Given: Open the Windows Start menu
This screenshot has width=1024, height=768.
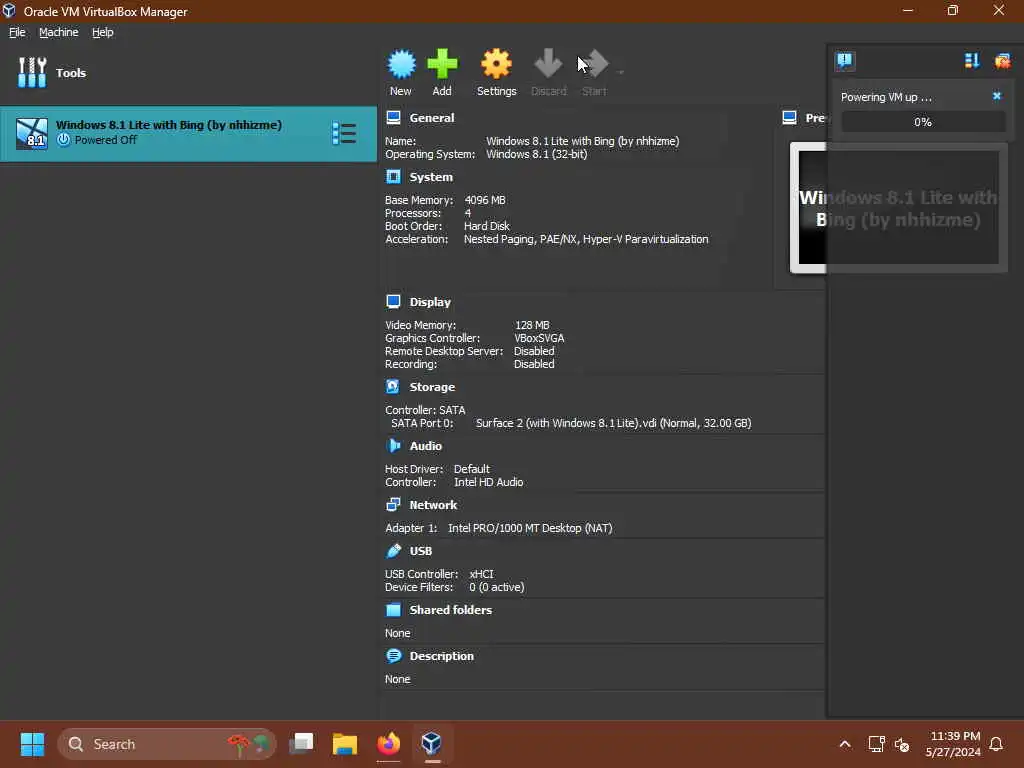Looking at the screenshot, I should point(32,744).
